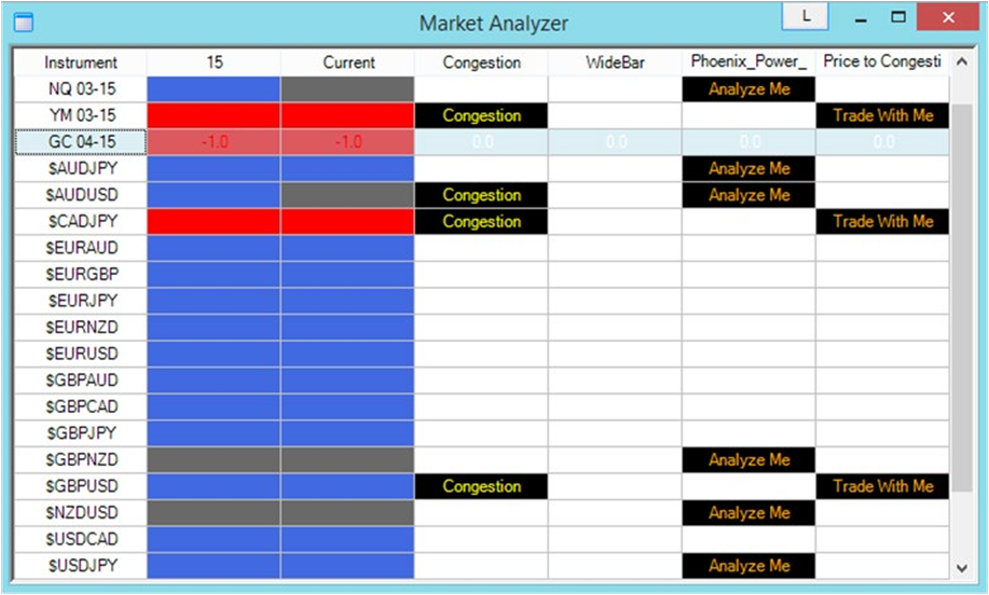Click the -1.0 value in GC 04-15's 15 column
The image size is (989, 595).
coord(214,142)
